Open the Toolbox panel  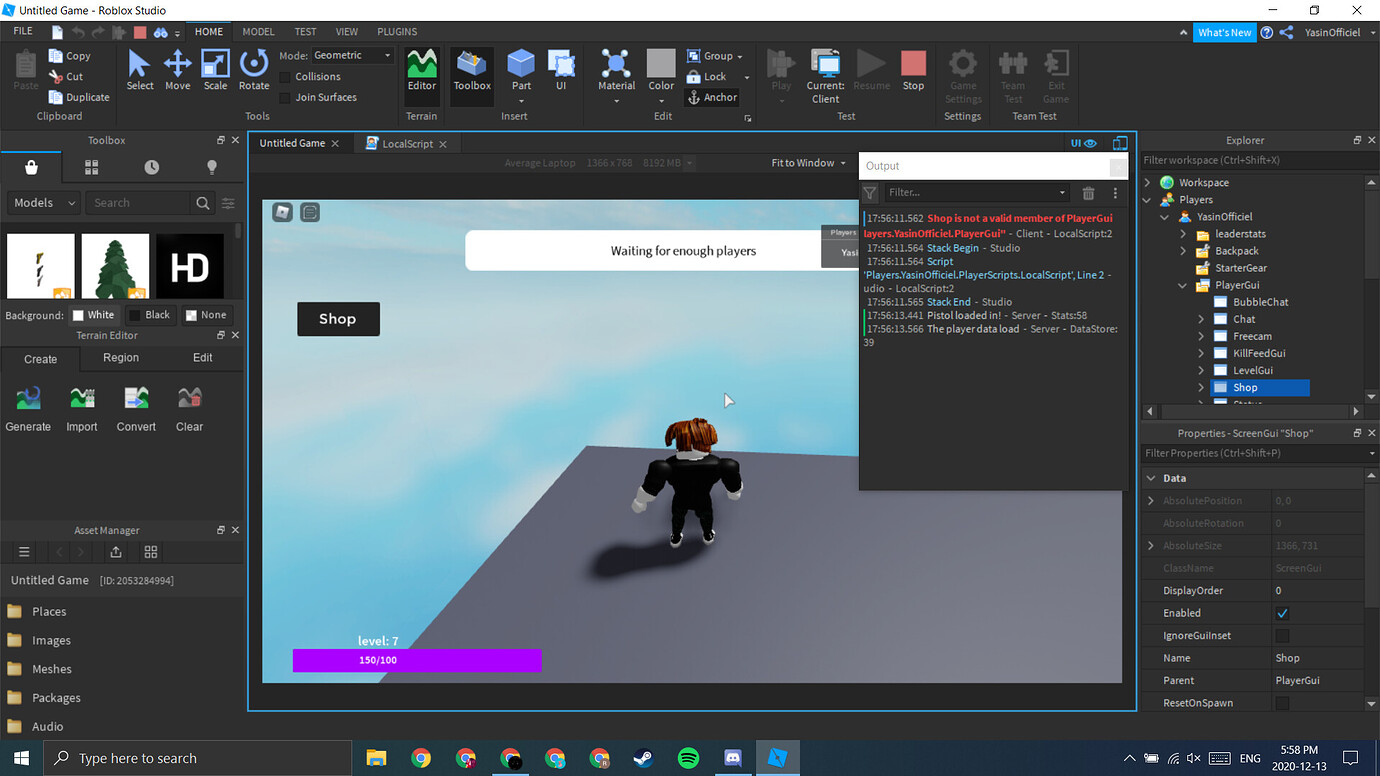(471, 70)
